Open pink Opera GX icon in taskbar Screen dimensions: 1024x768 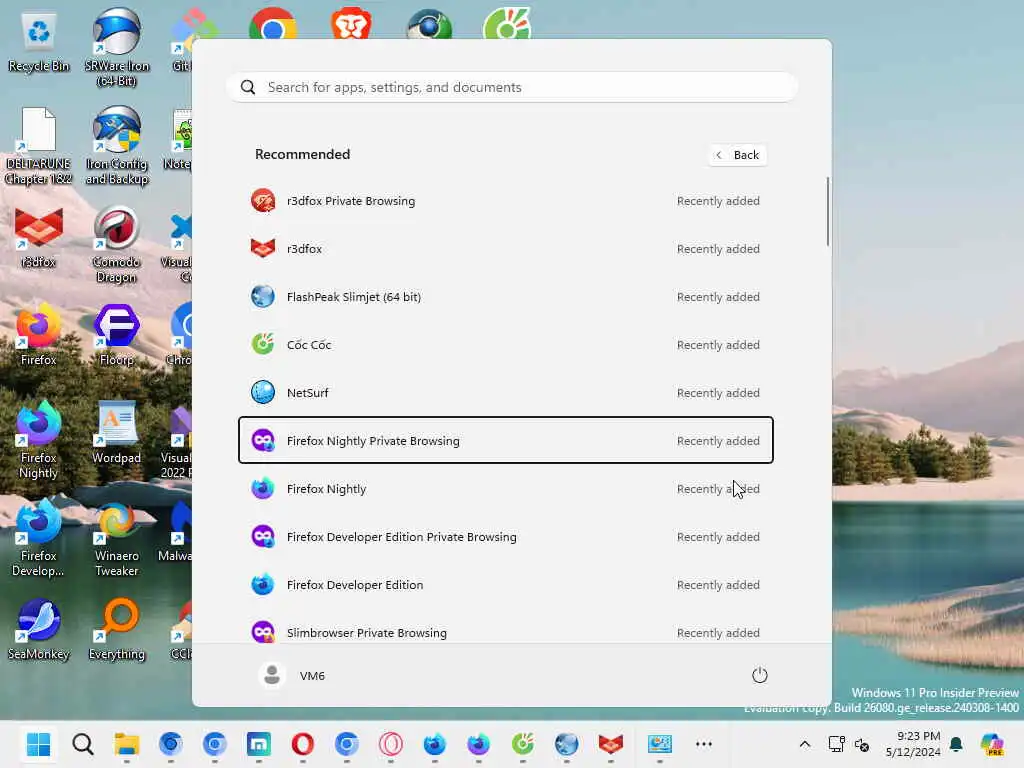tap(391, 744)
